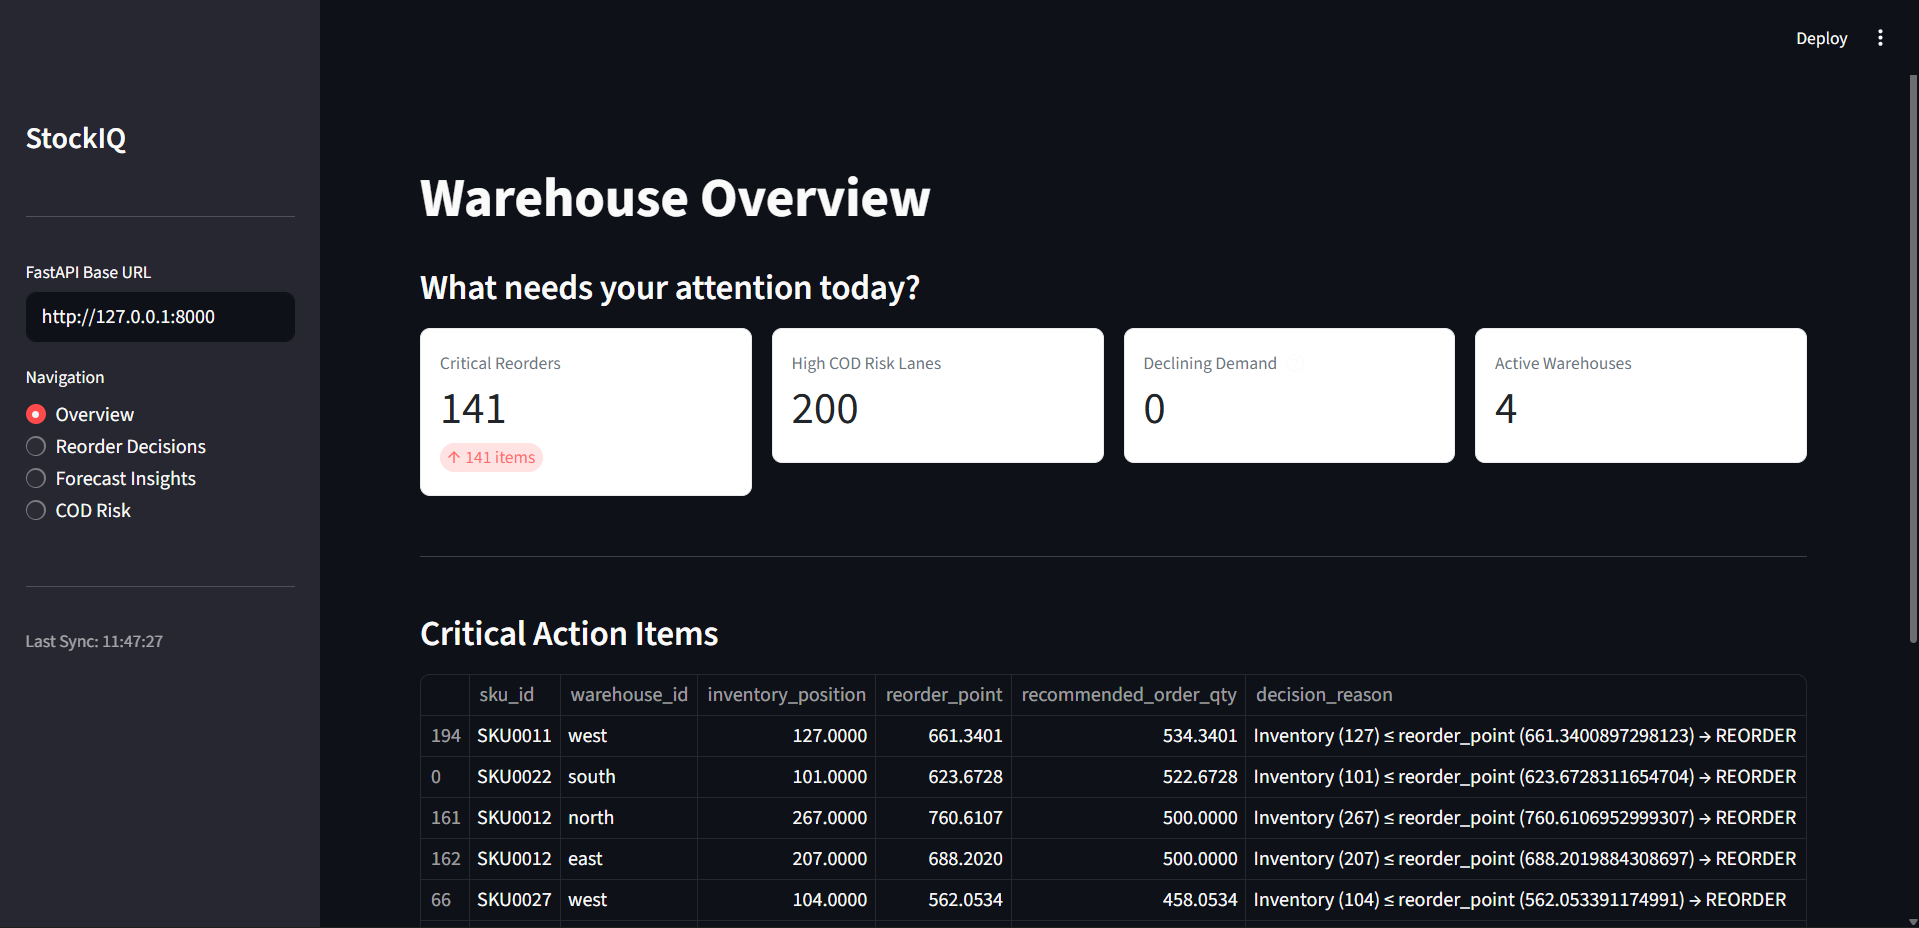Click the Critical Reorders metric card
The image size is (1919, 928).
tap(585, 410)
